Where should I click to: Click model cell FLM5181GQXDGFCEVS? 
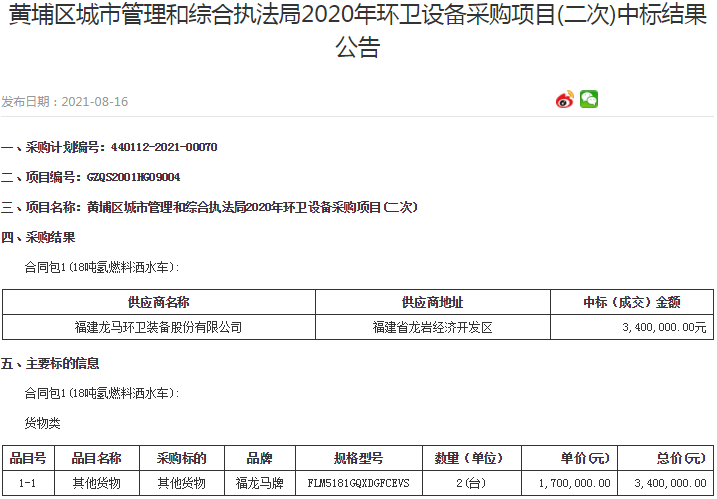358,483
